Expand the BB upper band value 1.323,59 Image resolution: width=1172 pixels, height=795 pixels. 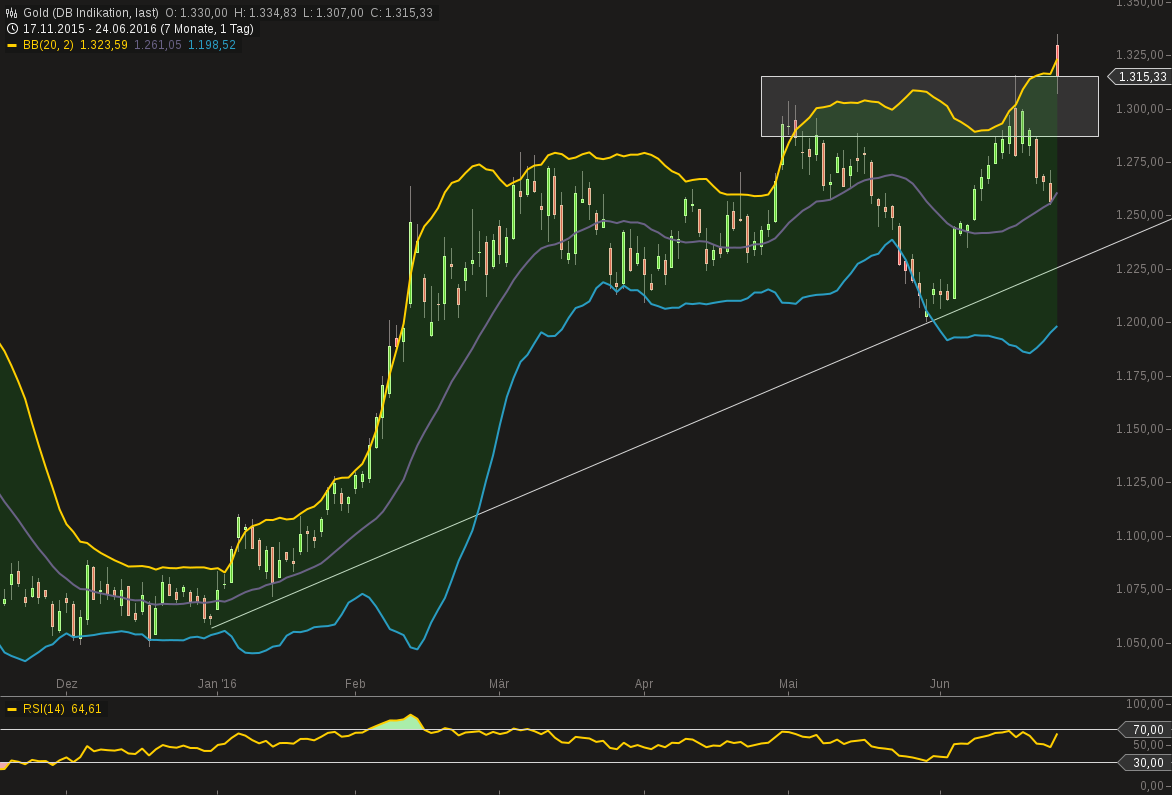tap(103, 45)
